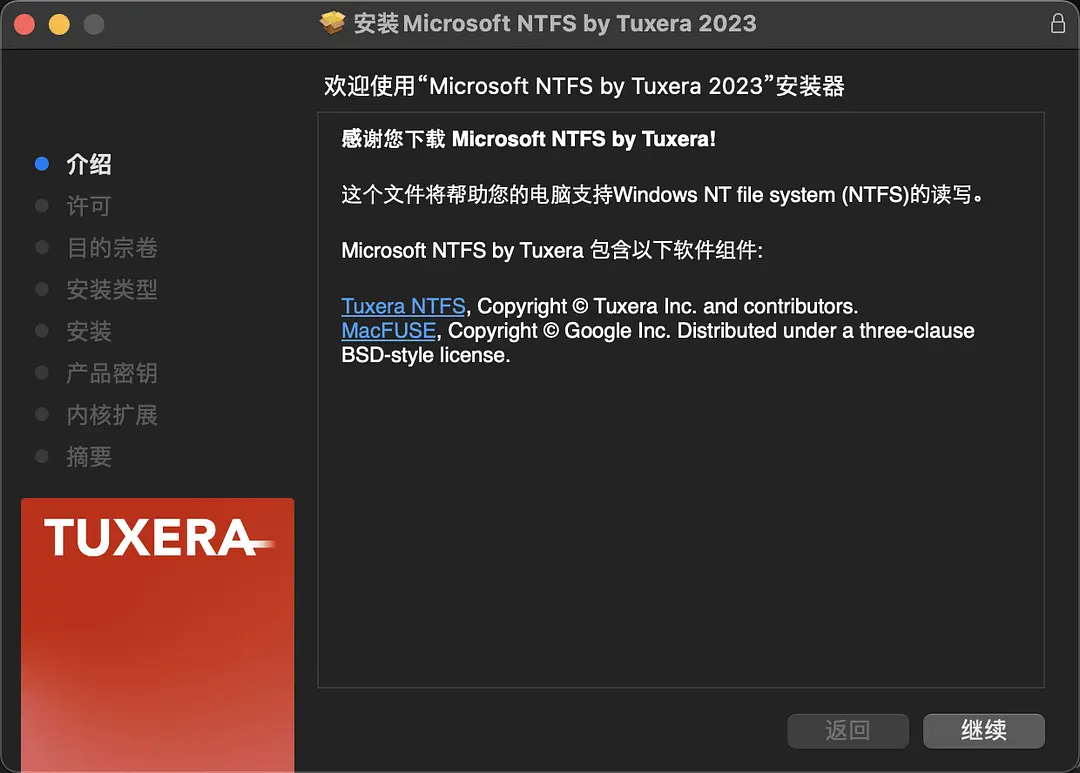This screenshot has width=1080, height=773.
Task: Click the 'BSD-style license.' text
Action: [426, 355]
